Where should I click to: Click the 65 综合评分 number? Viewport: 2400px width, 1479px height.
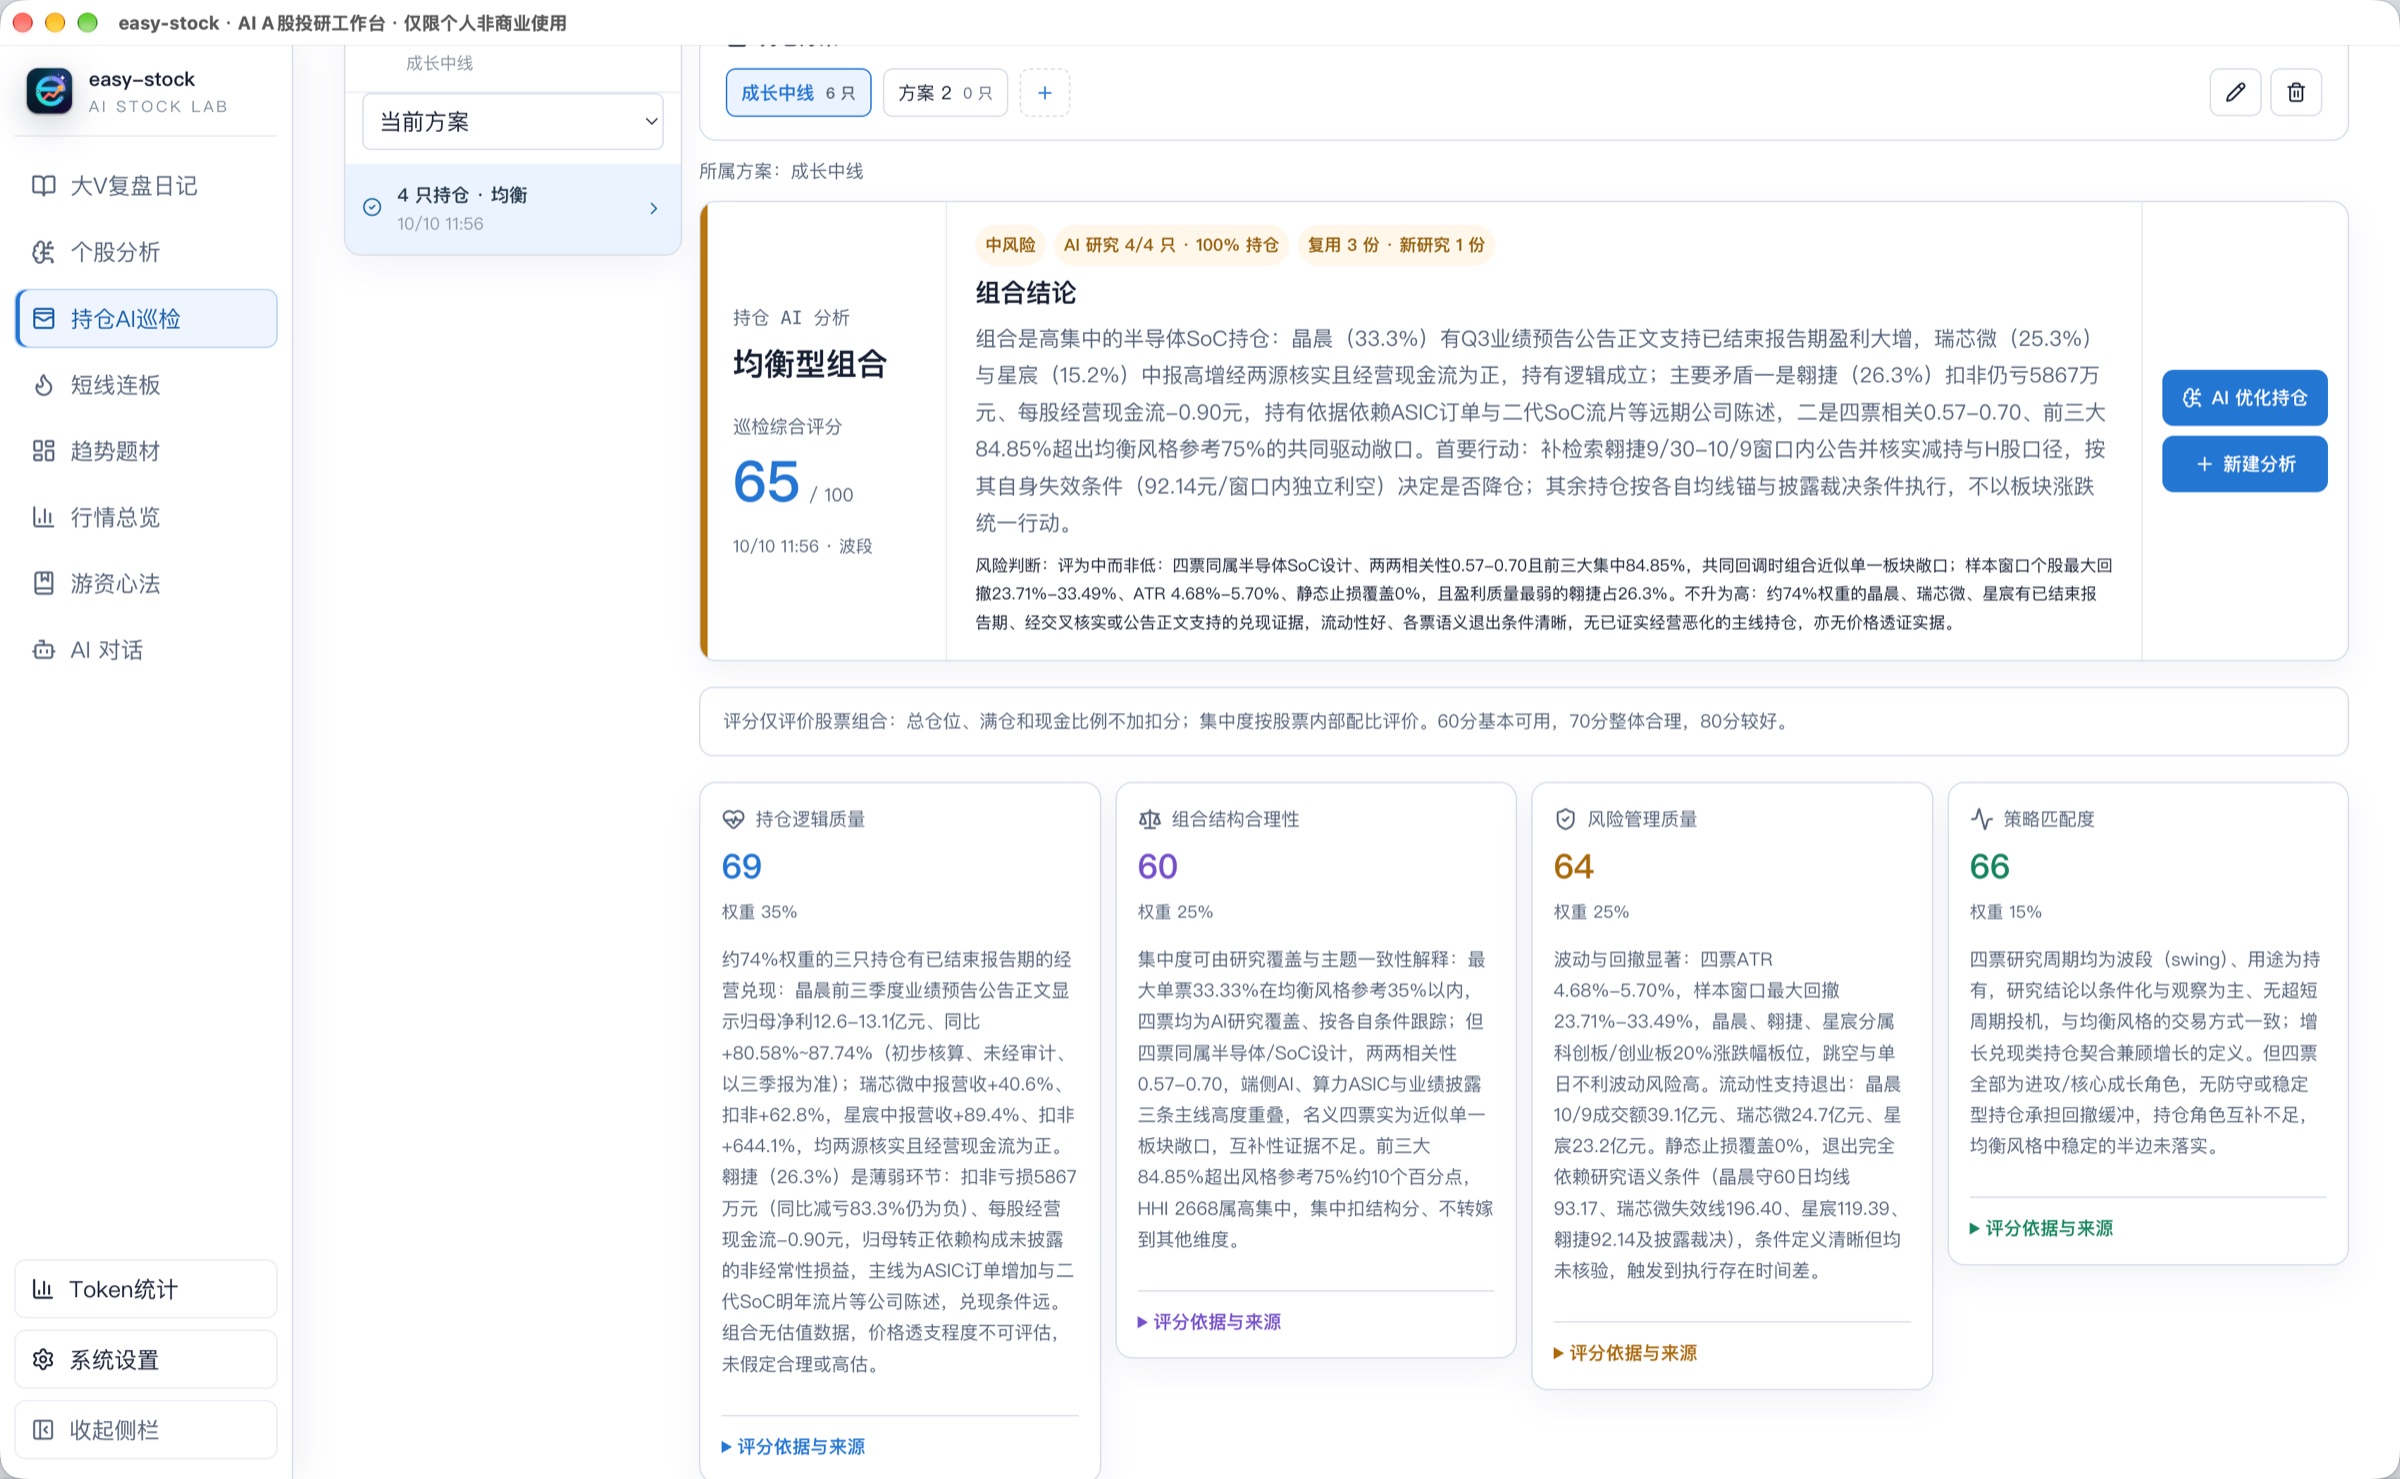(x=766, y=482)
